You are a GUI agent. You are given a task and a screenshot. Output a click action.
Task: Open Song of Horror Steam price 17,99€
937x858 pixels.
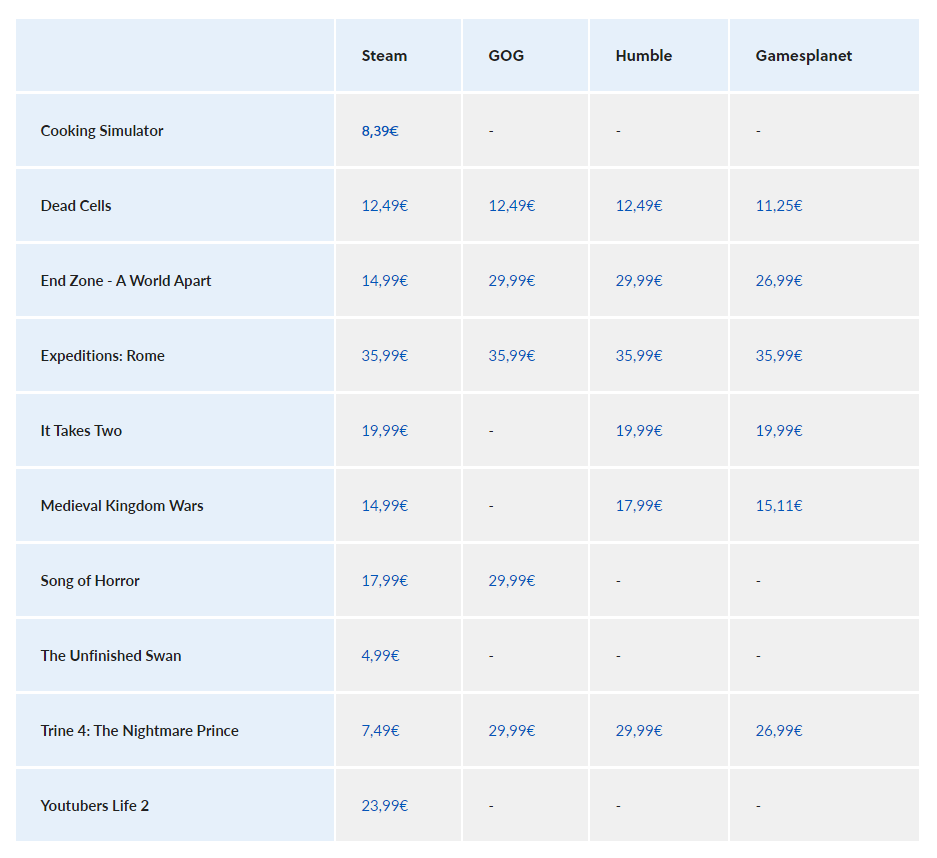coord(384,581)
